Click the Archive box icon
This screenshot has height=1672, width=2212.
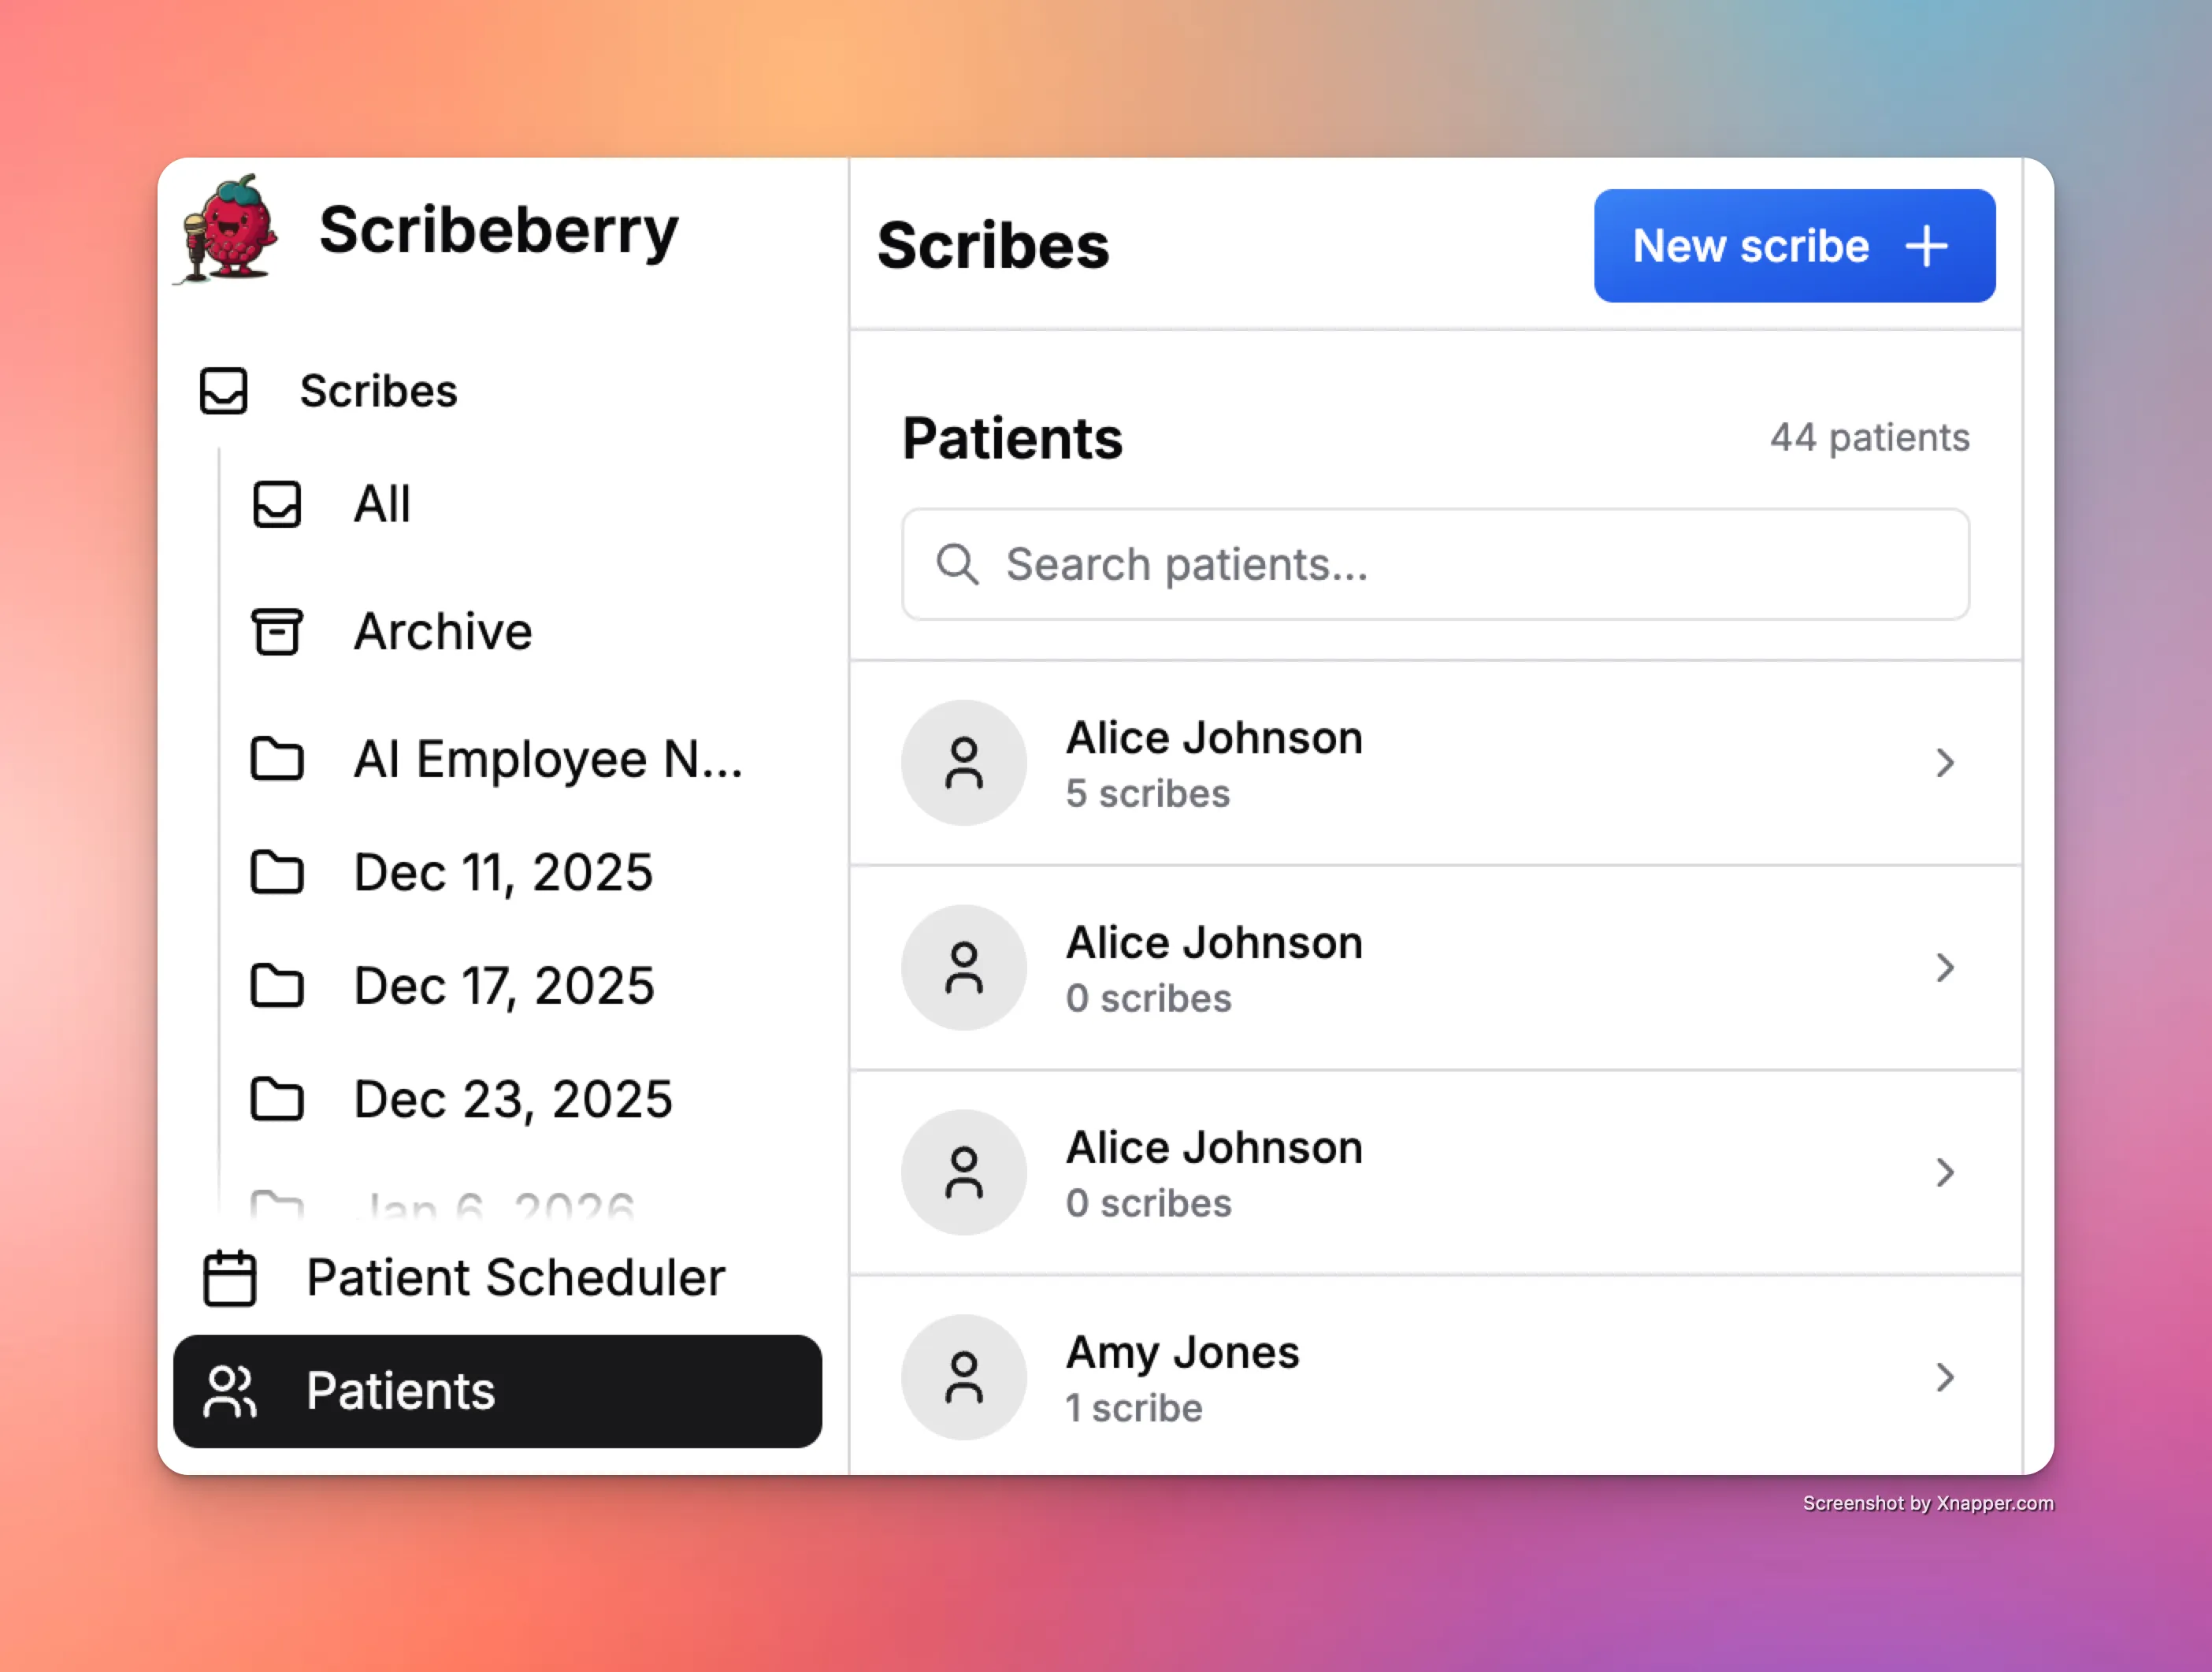277,632
